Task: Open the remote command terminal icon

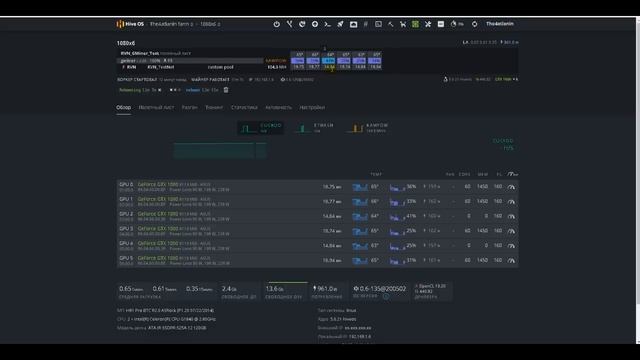Action: [327, 24]
